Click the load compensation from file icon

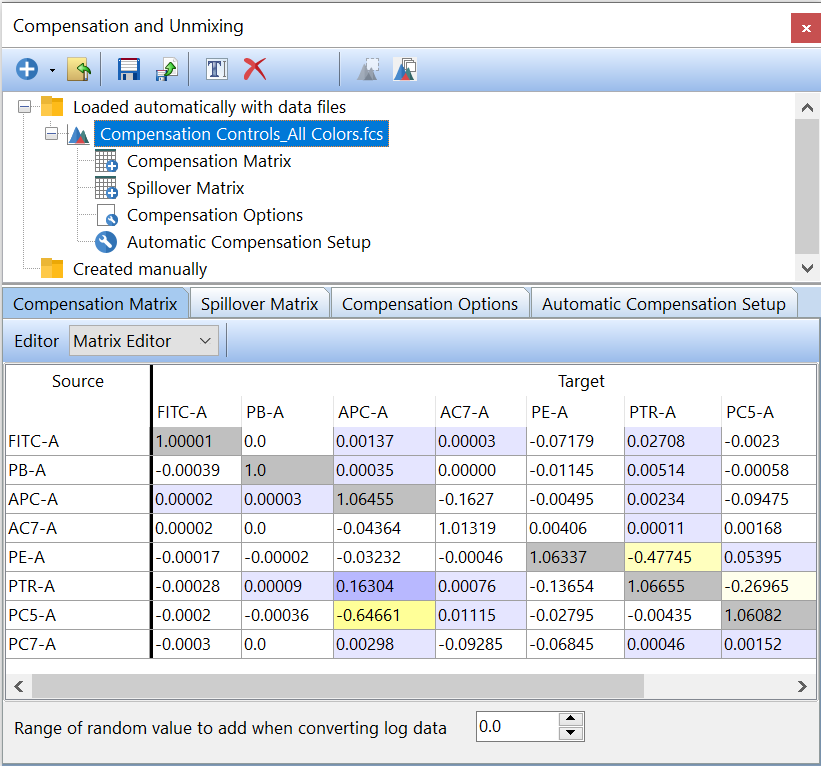pos(79,69)
